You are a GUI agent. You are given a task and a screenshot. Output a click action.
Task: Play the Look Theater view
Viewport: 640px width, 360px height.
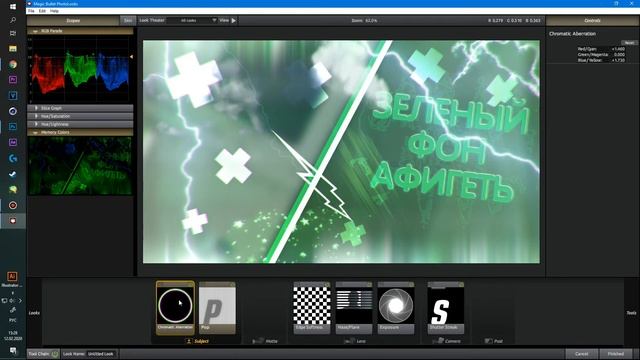(x=233, y=20)
